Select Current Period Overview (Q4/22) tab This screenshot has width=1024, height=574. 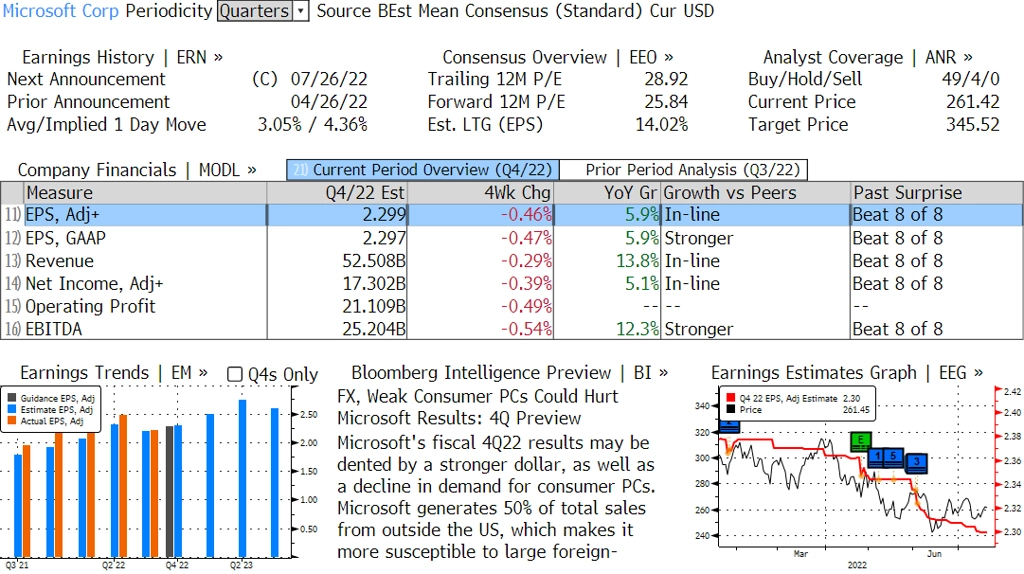(423, 170)
